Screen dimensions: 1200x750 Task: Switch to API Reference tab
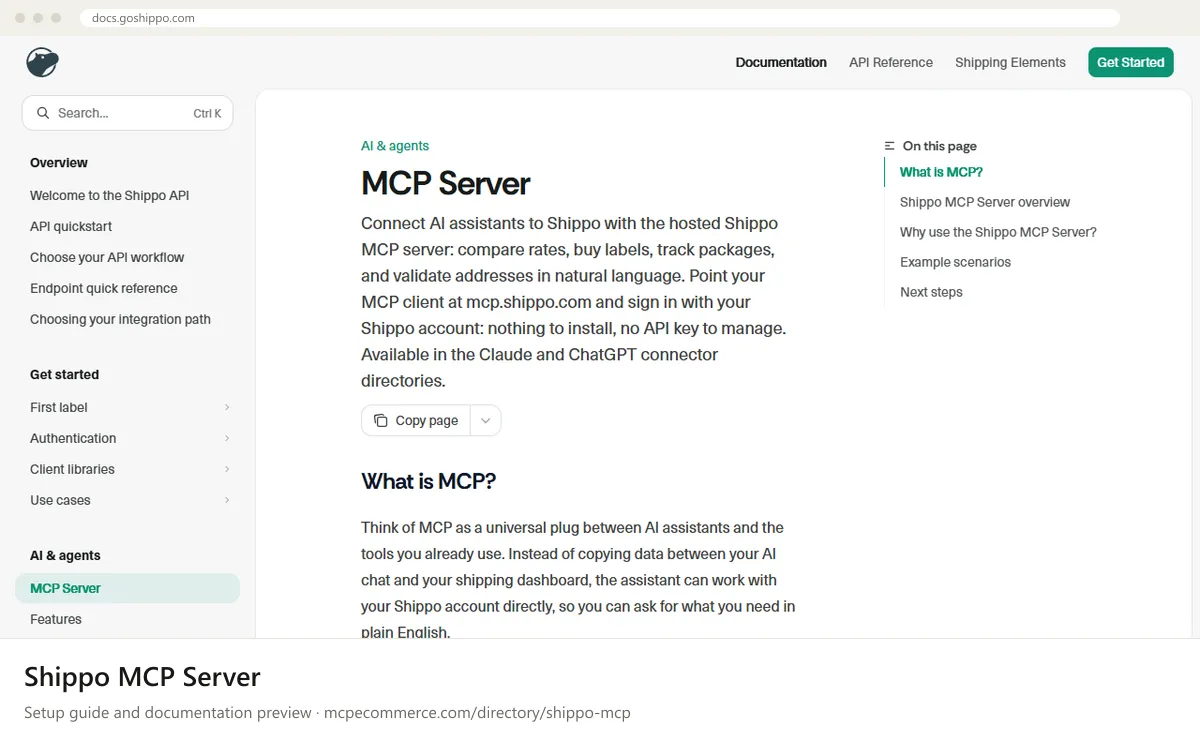(x=891, y=62)
